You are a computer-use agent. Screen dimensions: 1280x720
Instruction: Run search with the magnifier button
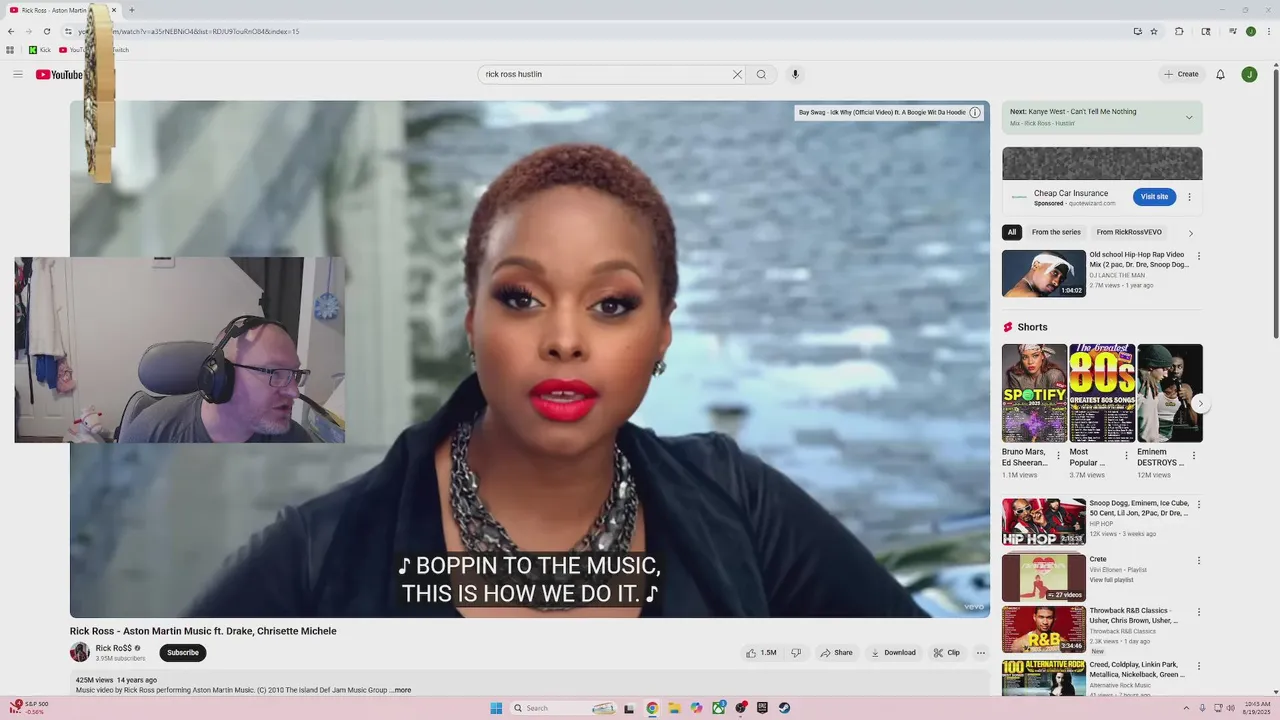pyautogui.click(x=761, y=74)
